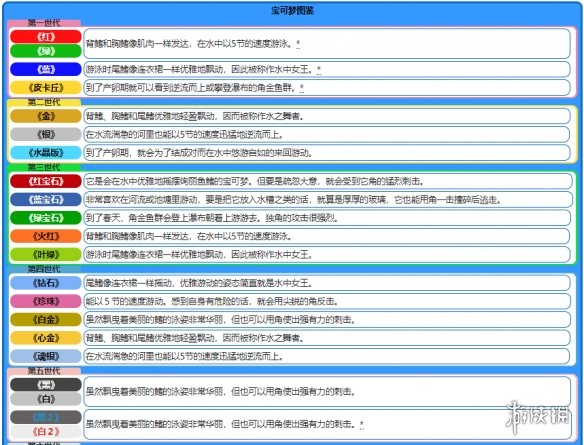Click the 宝可梦图鉴 header title
This screenshot has height=445, width=584.
pos(292,10)
